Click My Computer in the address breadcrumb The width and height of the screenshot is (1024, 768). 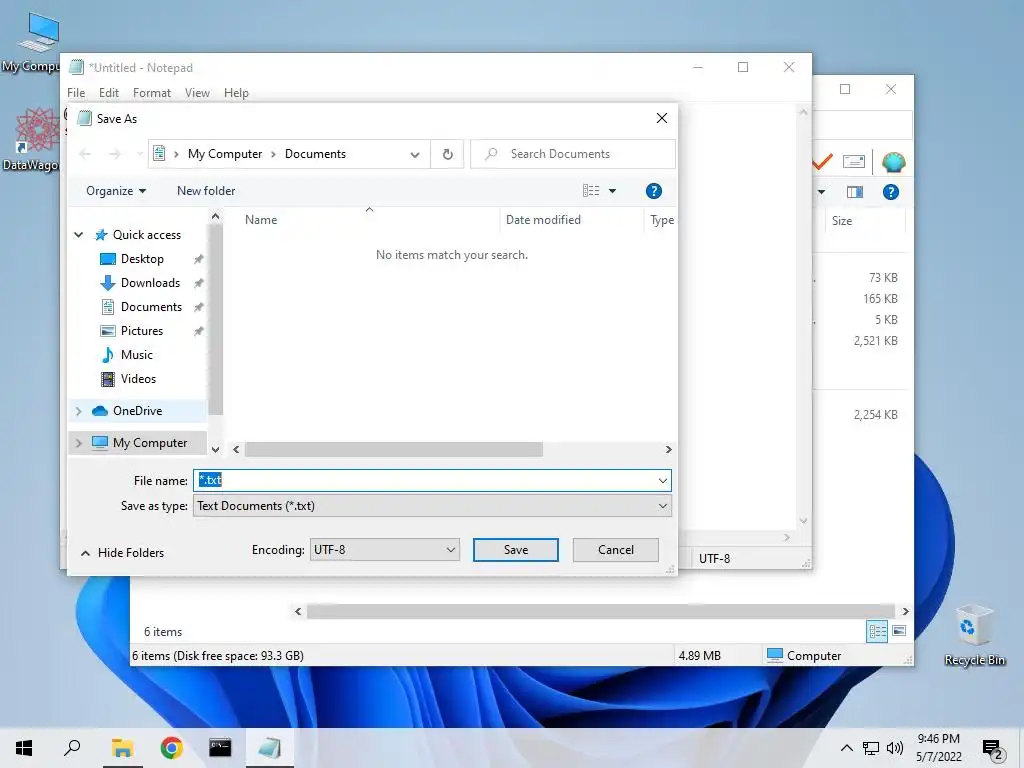pyautogui.click(x=225, y=154)
